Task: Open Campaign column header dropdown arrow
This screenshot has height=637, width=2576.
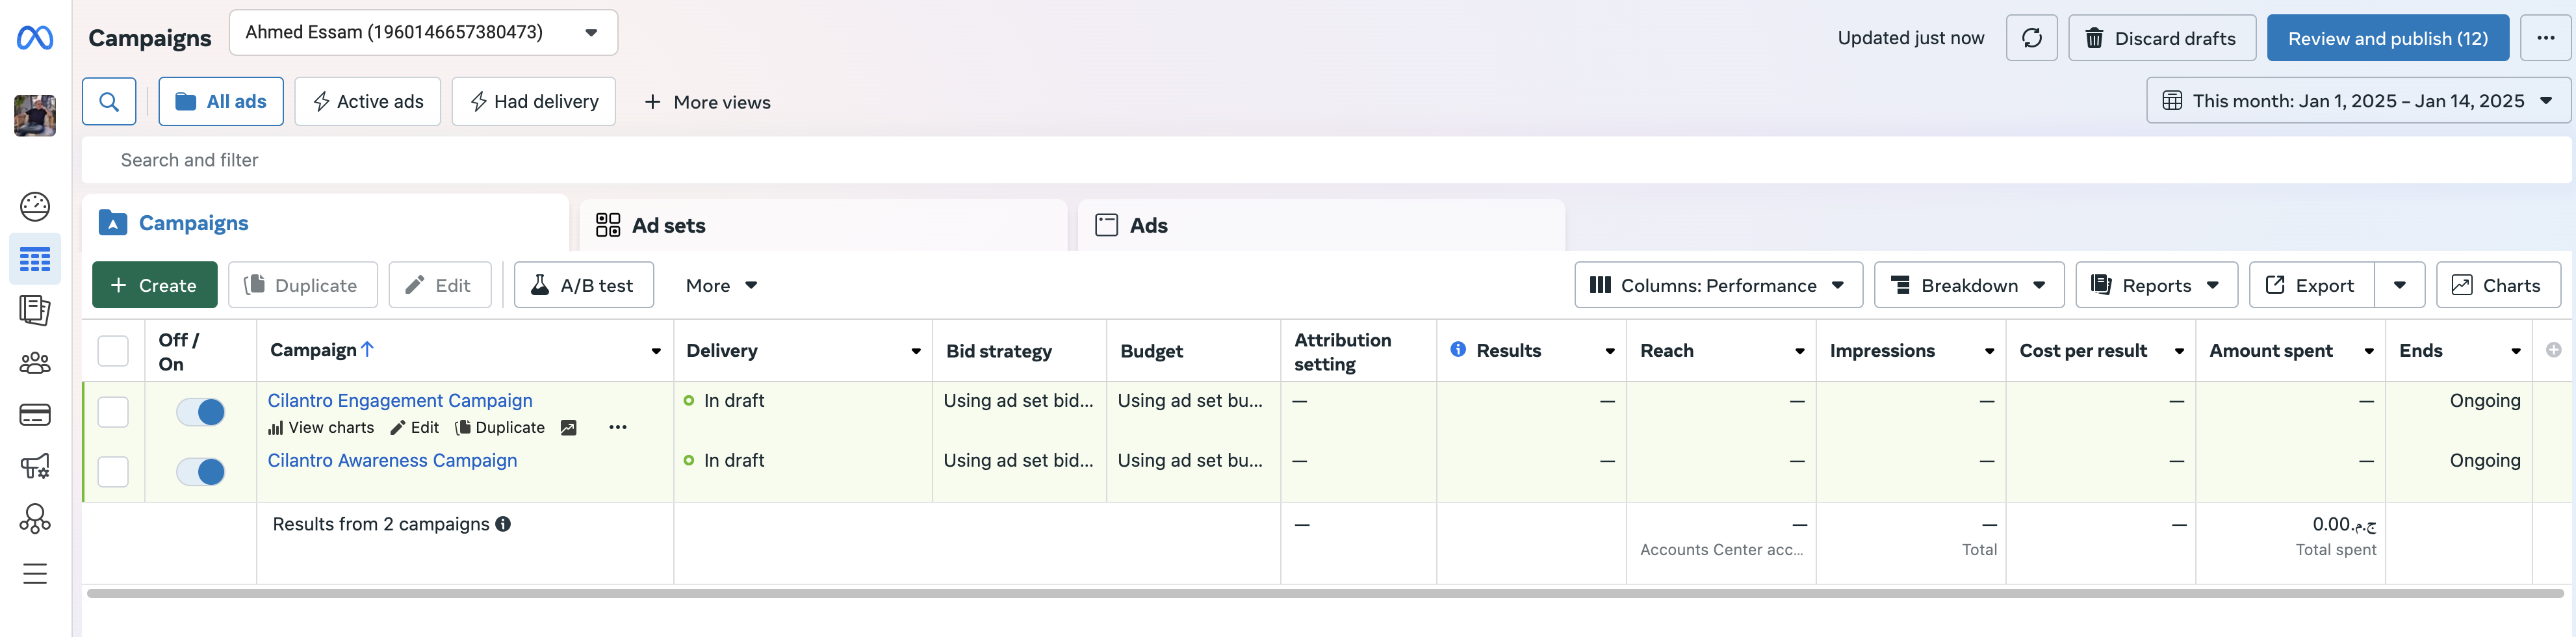Action: 656,351
